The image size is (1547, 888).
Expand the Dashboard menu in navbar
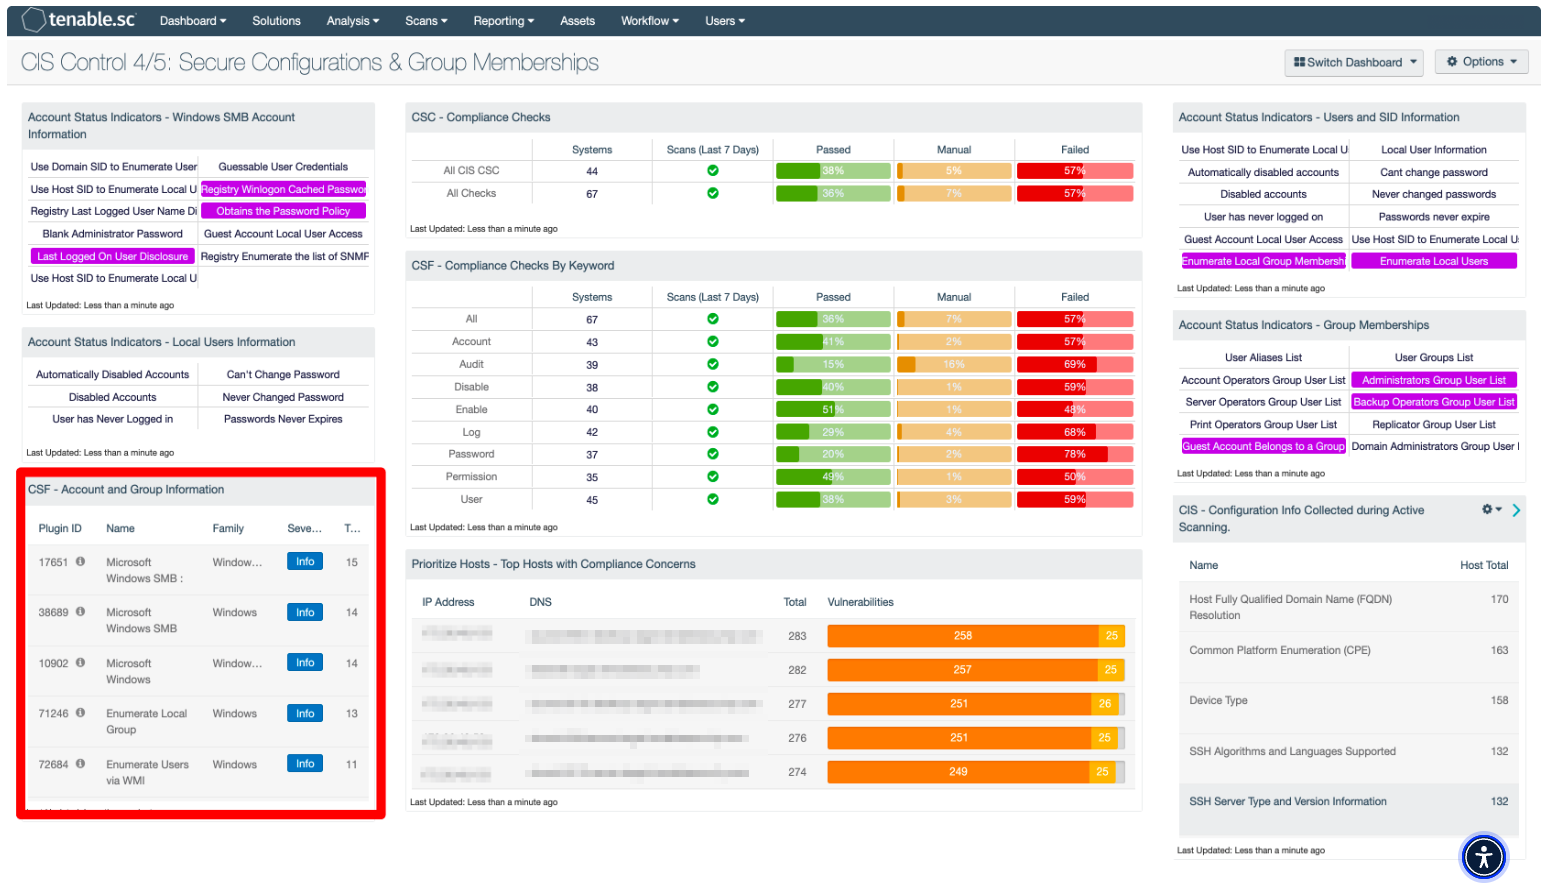point(193,21)
